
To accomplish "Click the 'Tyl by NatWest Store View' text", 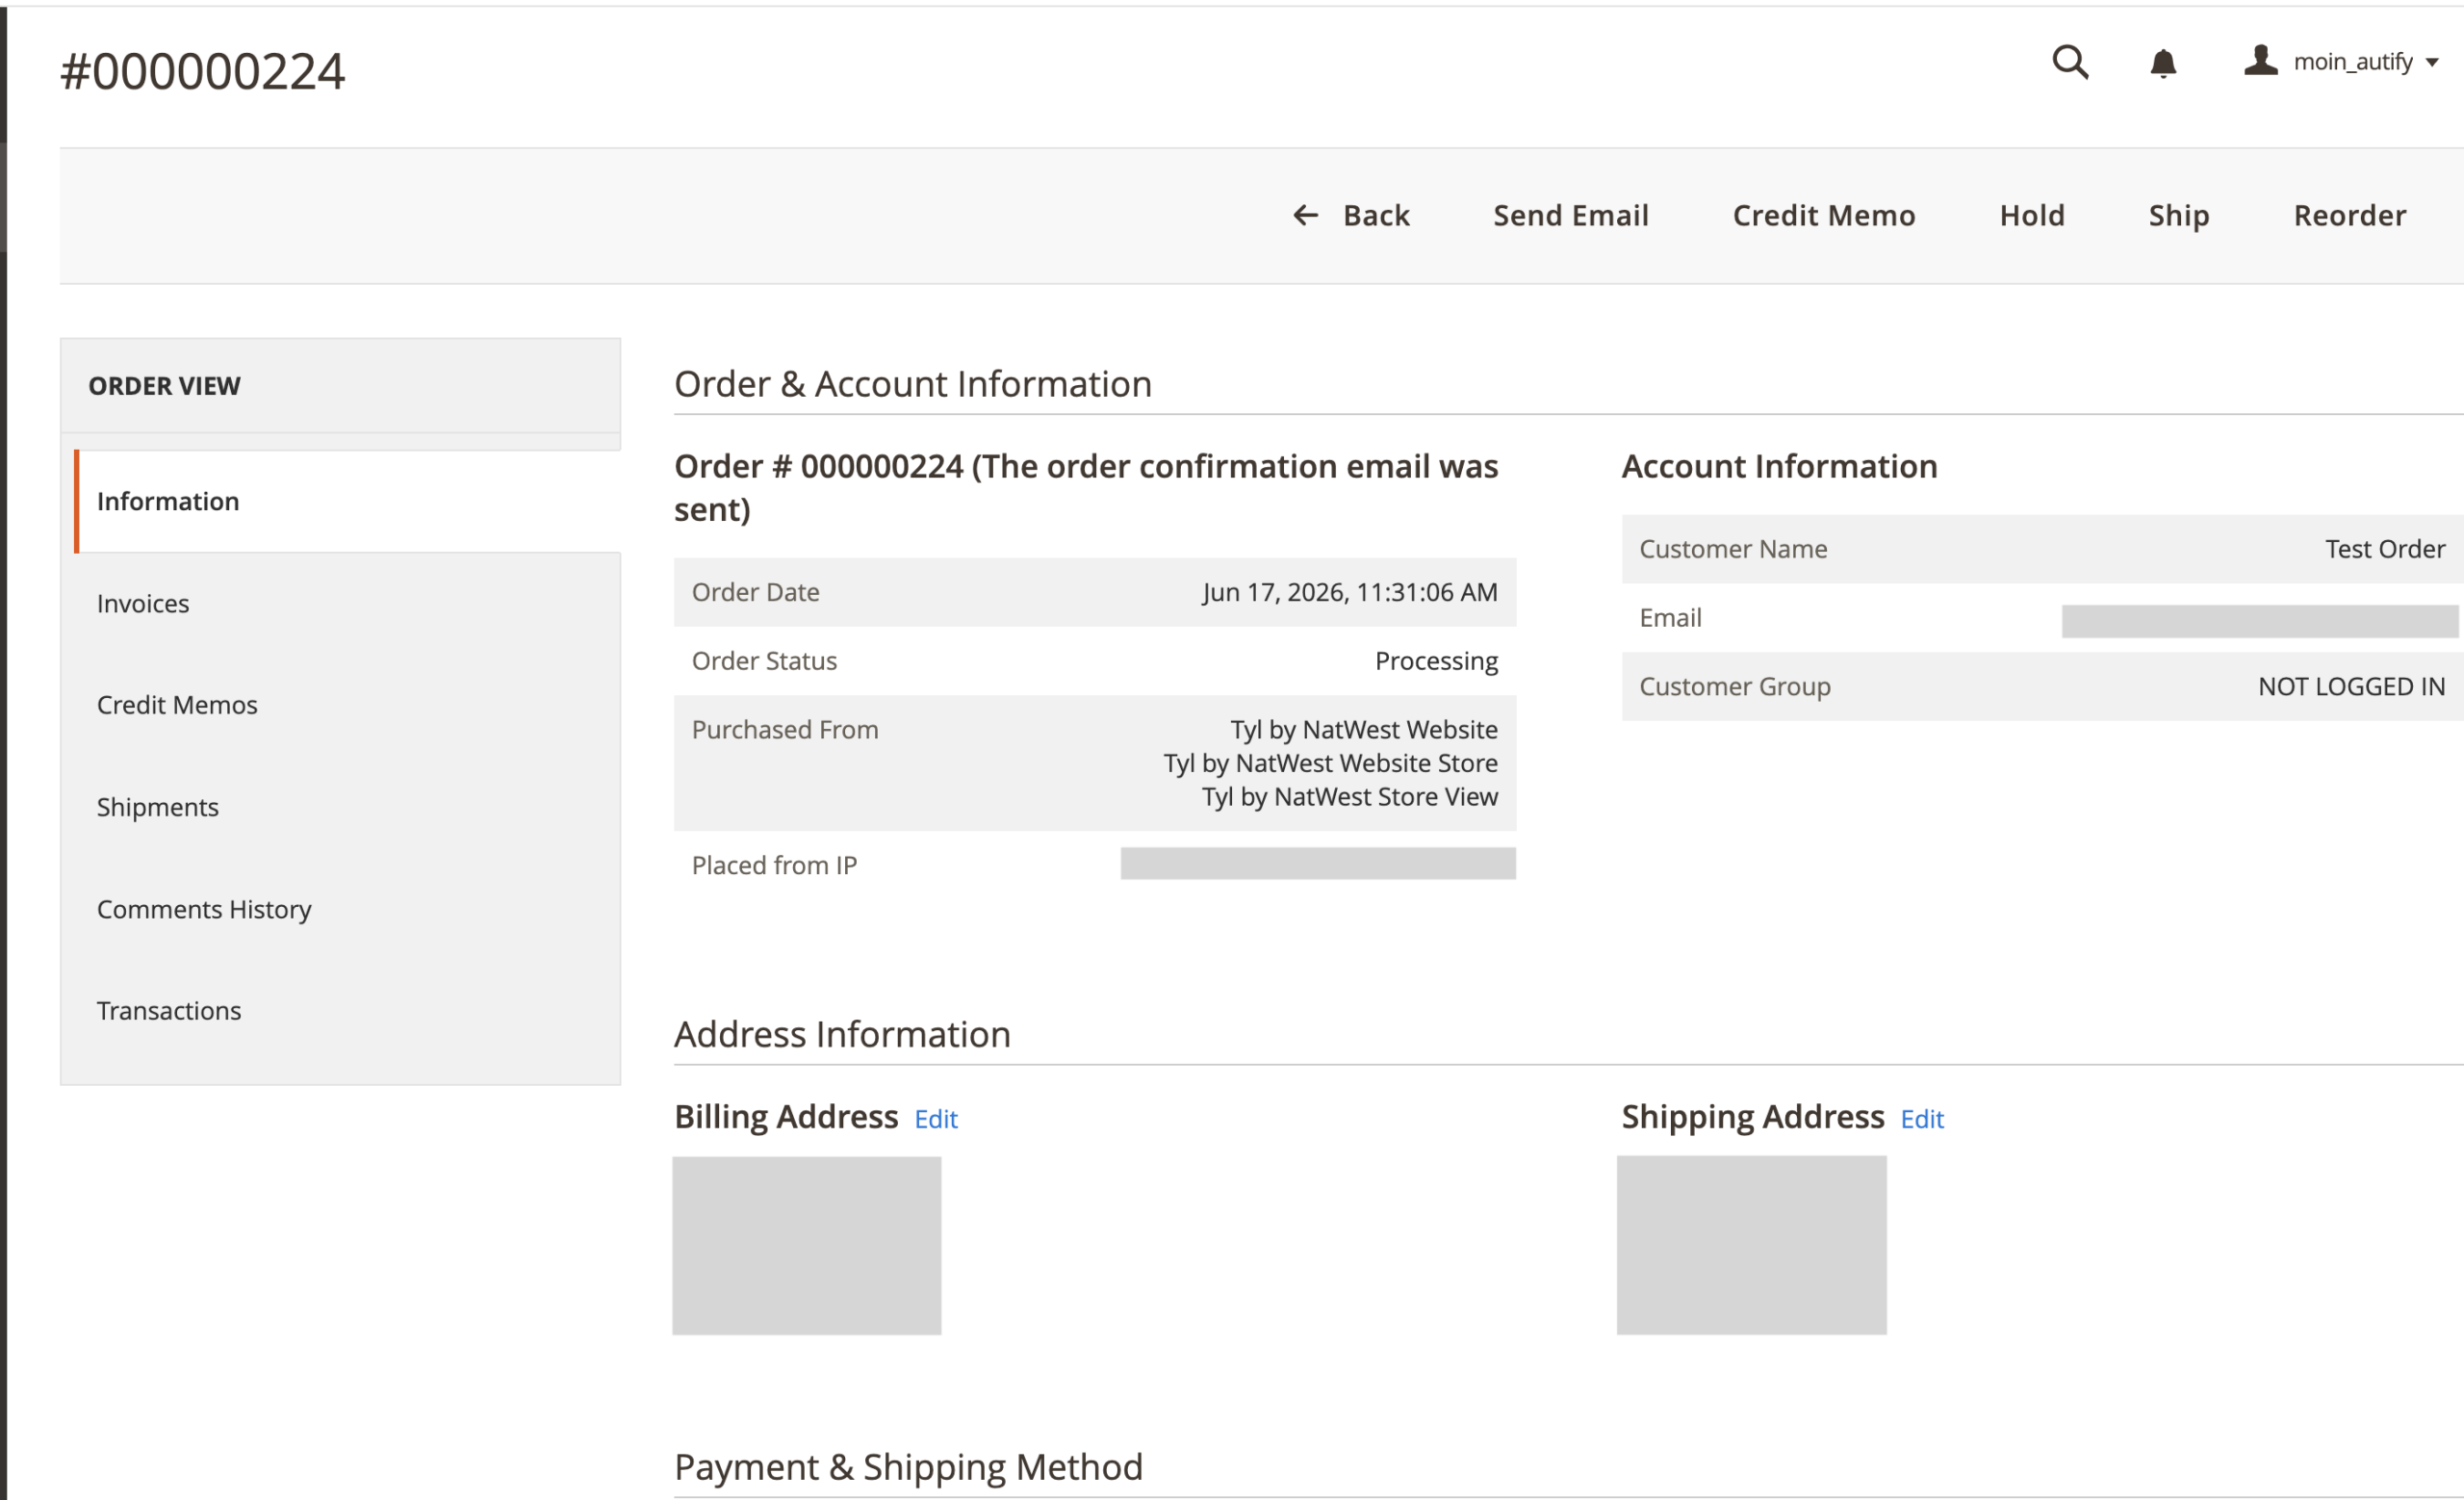I will 1350,797.
